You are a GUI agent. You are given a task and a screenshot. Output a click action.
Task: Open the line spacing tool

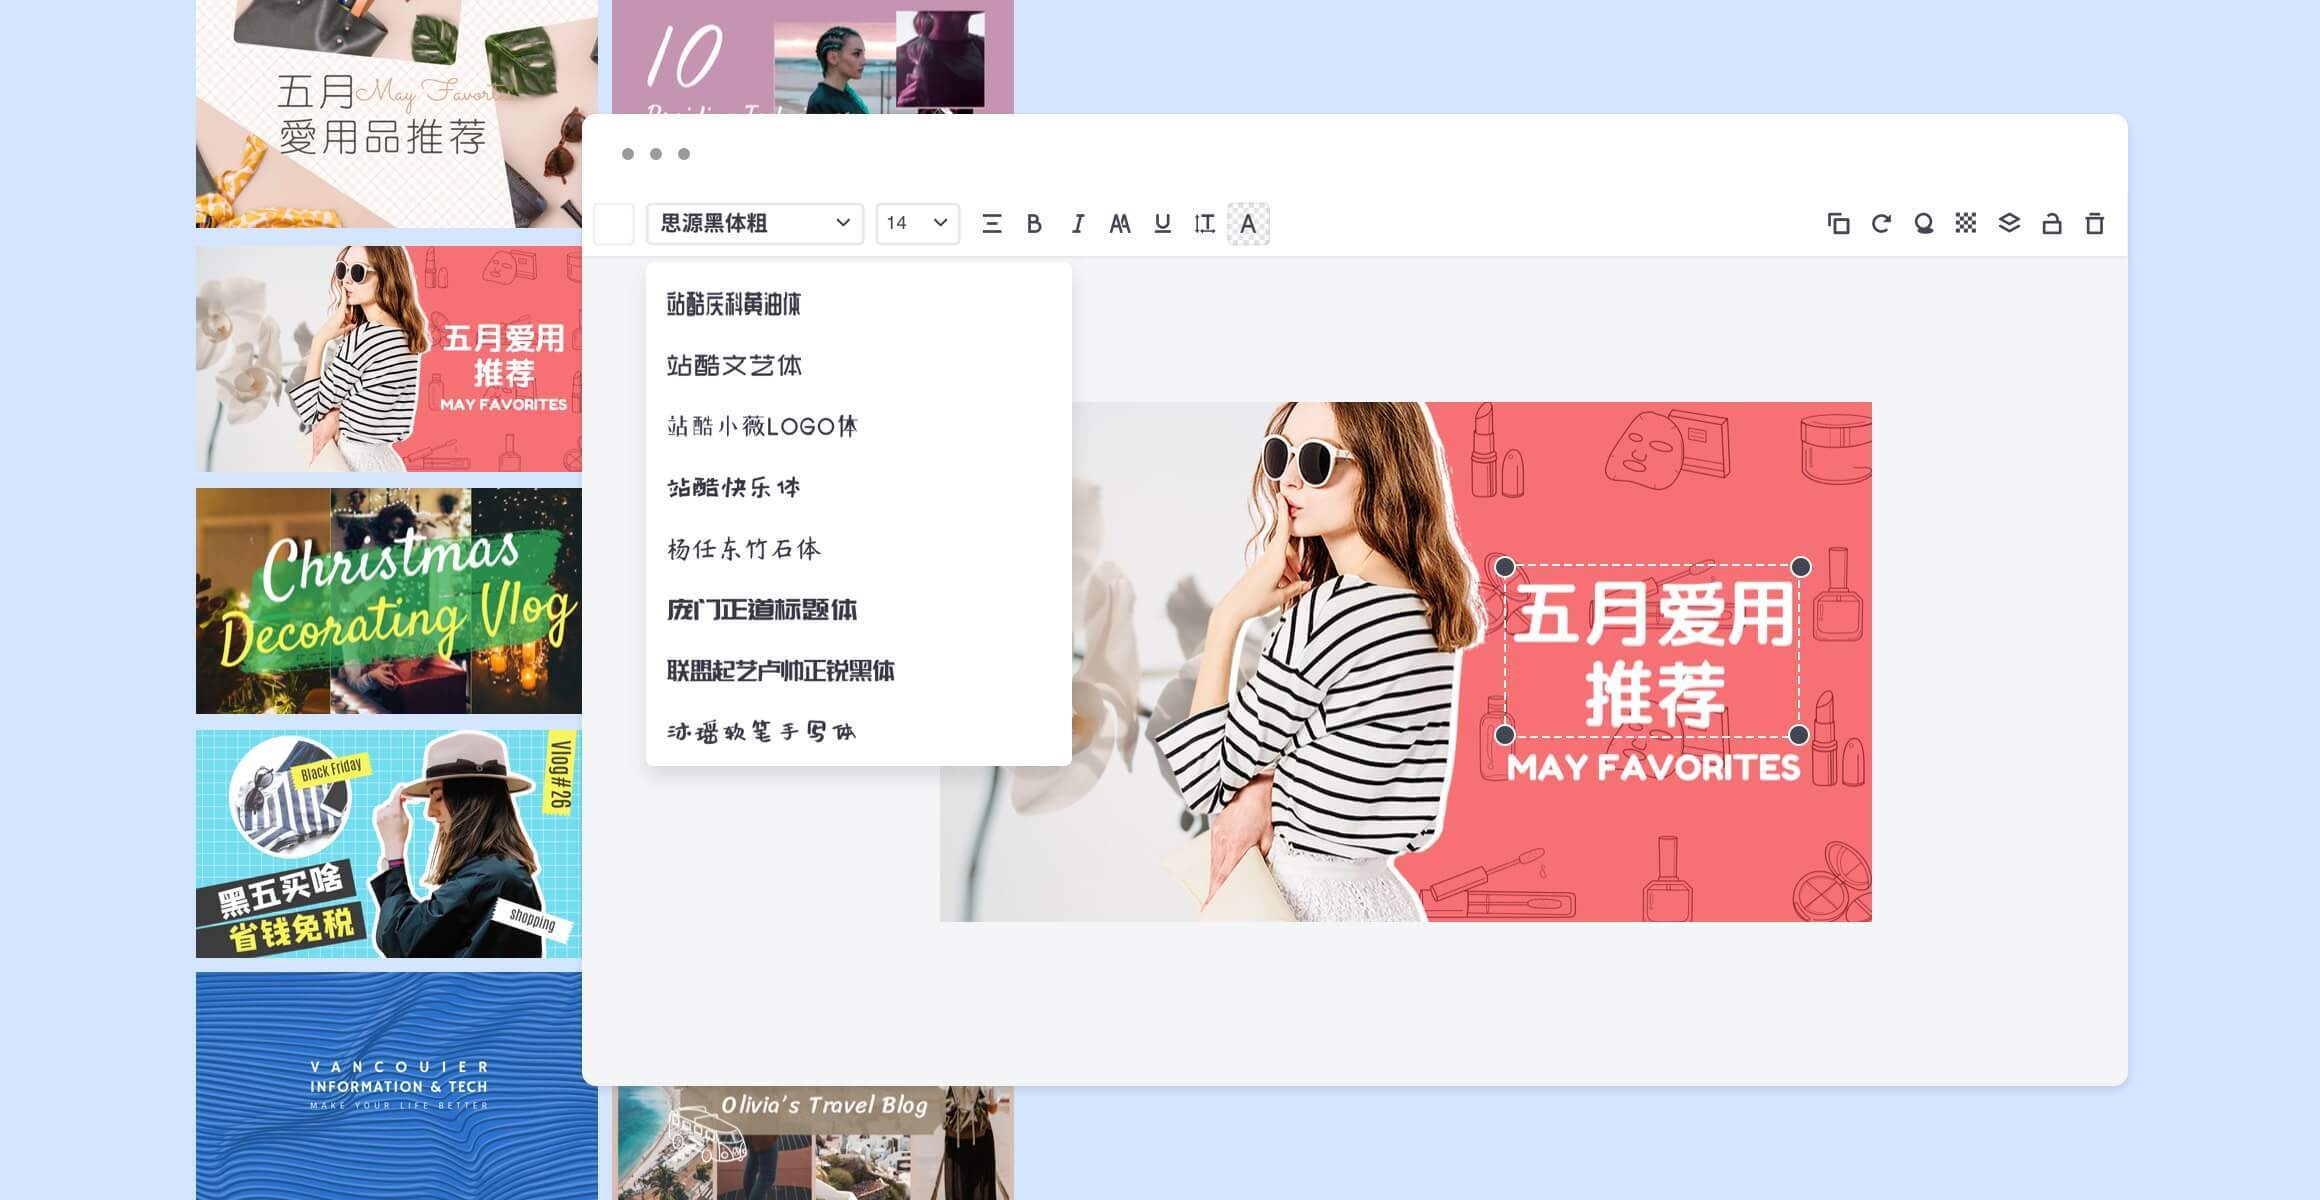pyautogui.click(x=1204, y=224)
